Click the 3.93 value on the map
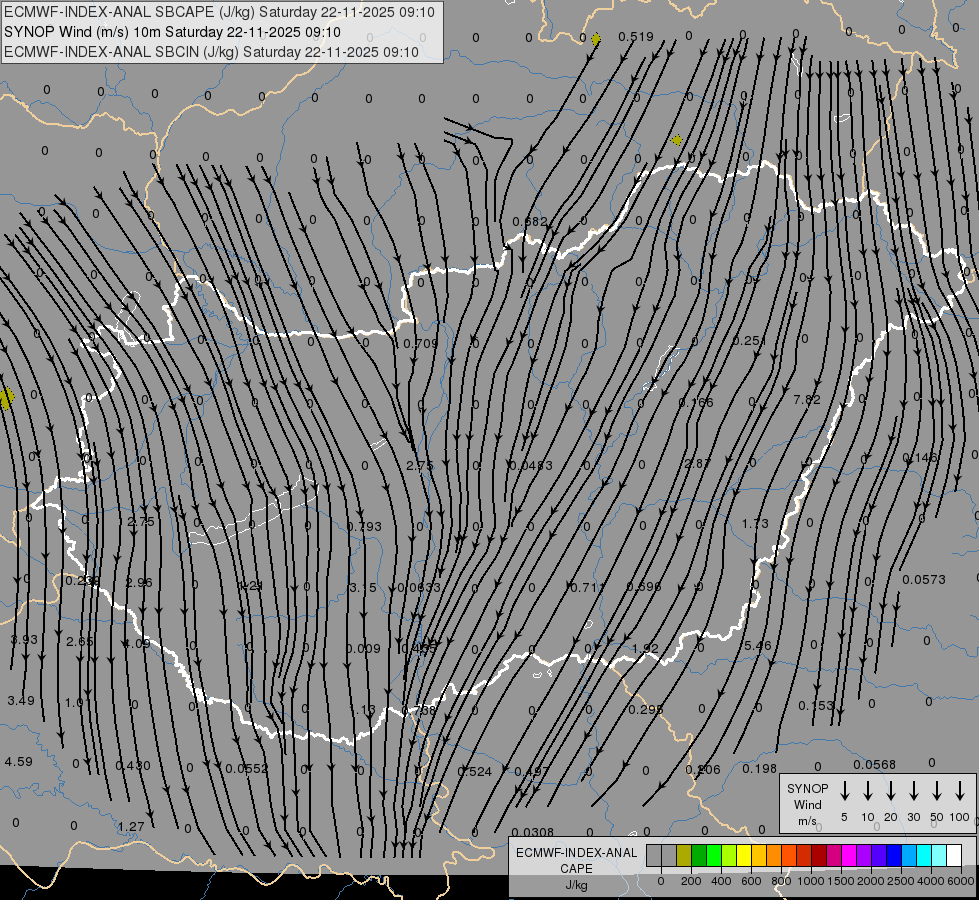The height and width of the screenshot is (900, 979). click(x=24, y=640)
